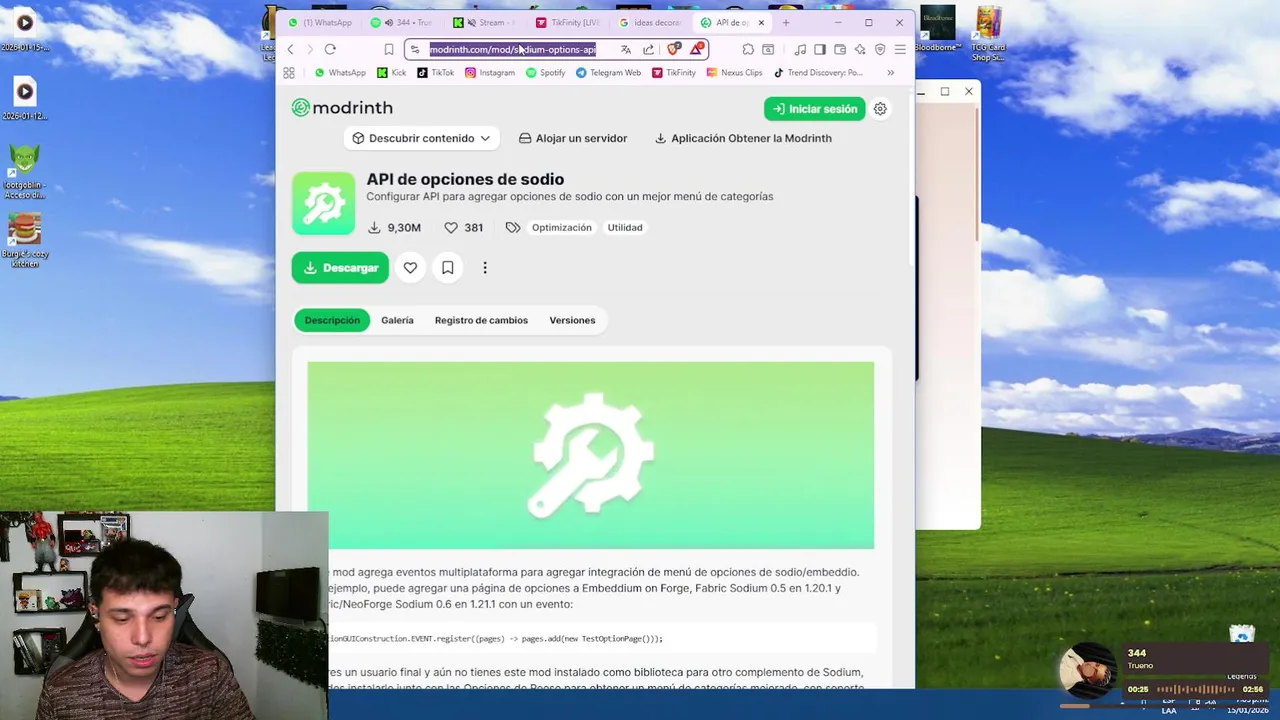Switch to the (1) WhatsApp browser tab

pyautogui.click(x=320, y=22)
